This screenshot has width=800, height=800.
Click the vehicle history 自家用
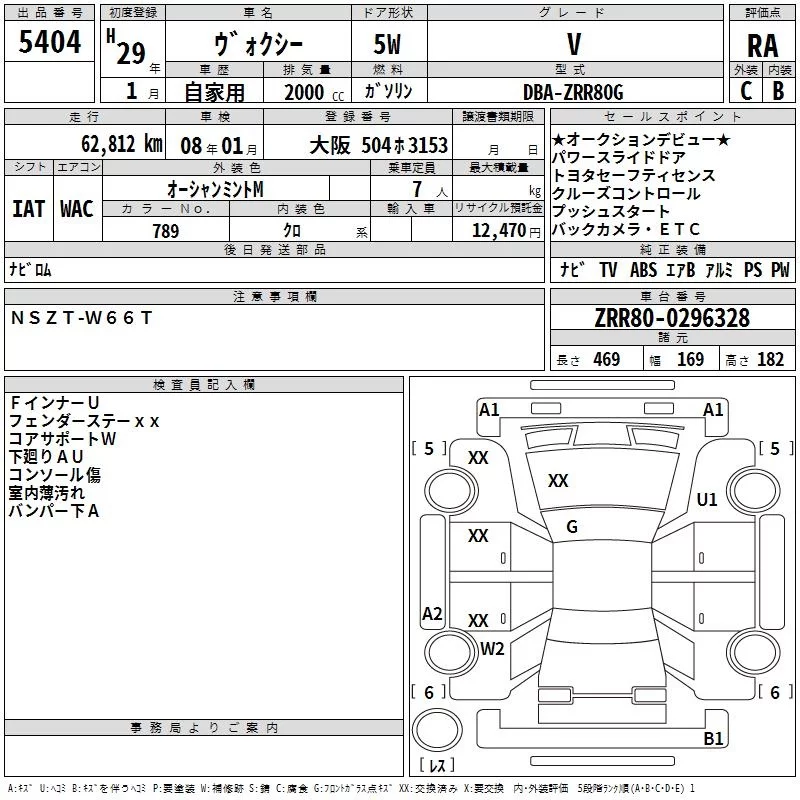tap(214, 92)
